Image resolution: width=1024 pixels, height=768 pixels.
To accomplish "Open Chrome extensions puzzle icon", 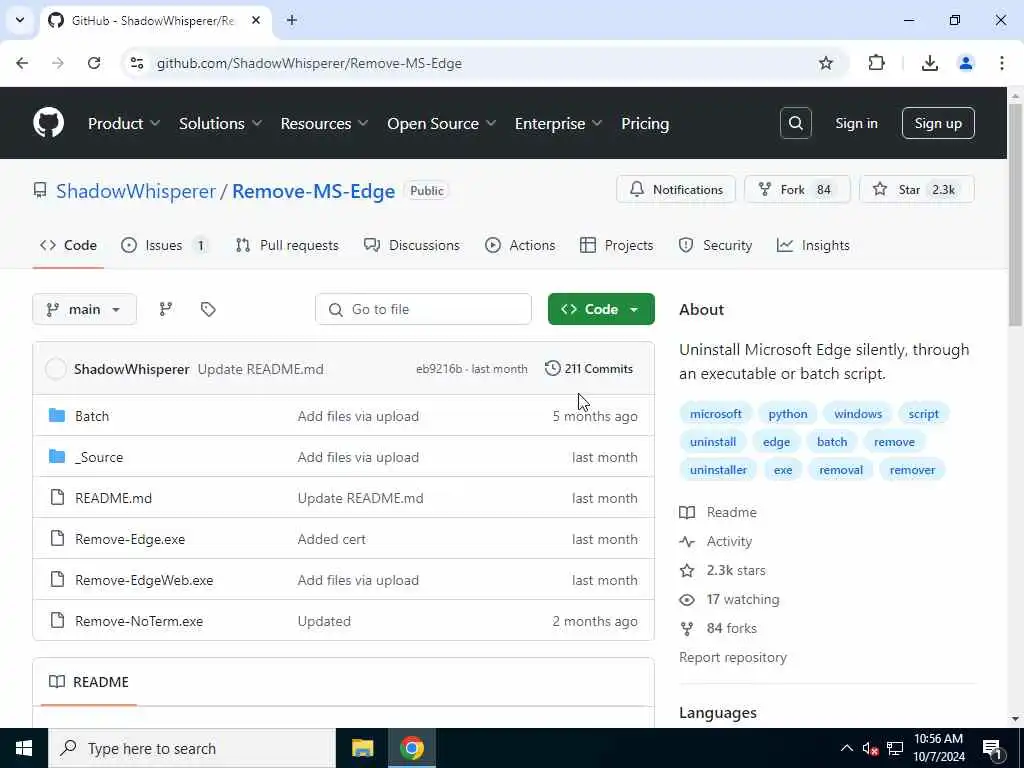I will (x=876, y=63).
